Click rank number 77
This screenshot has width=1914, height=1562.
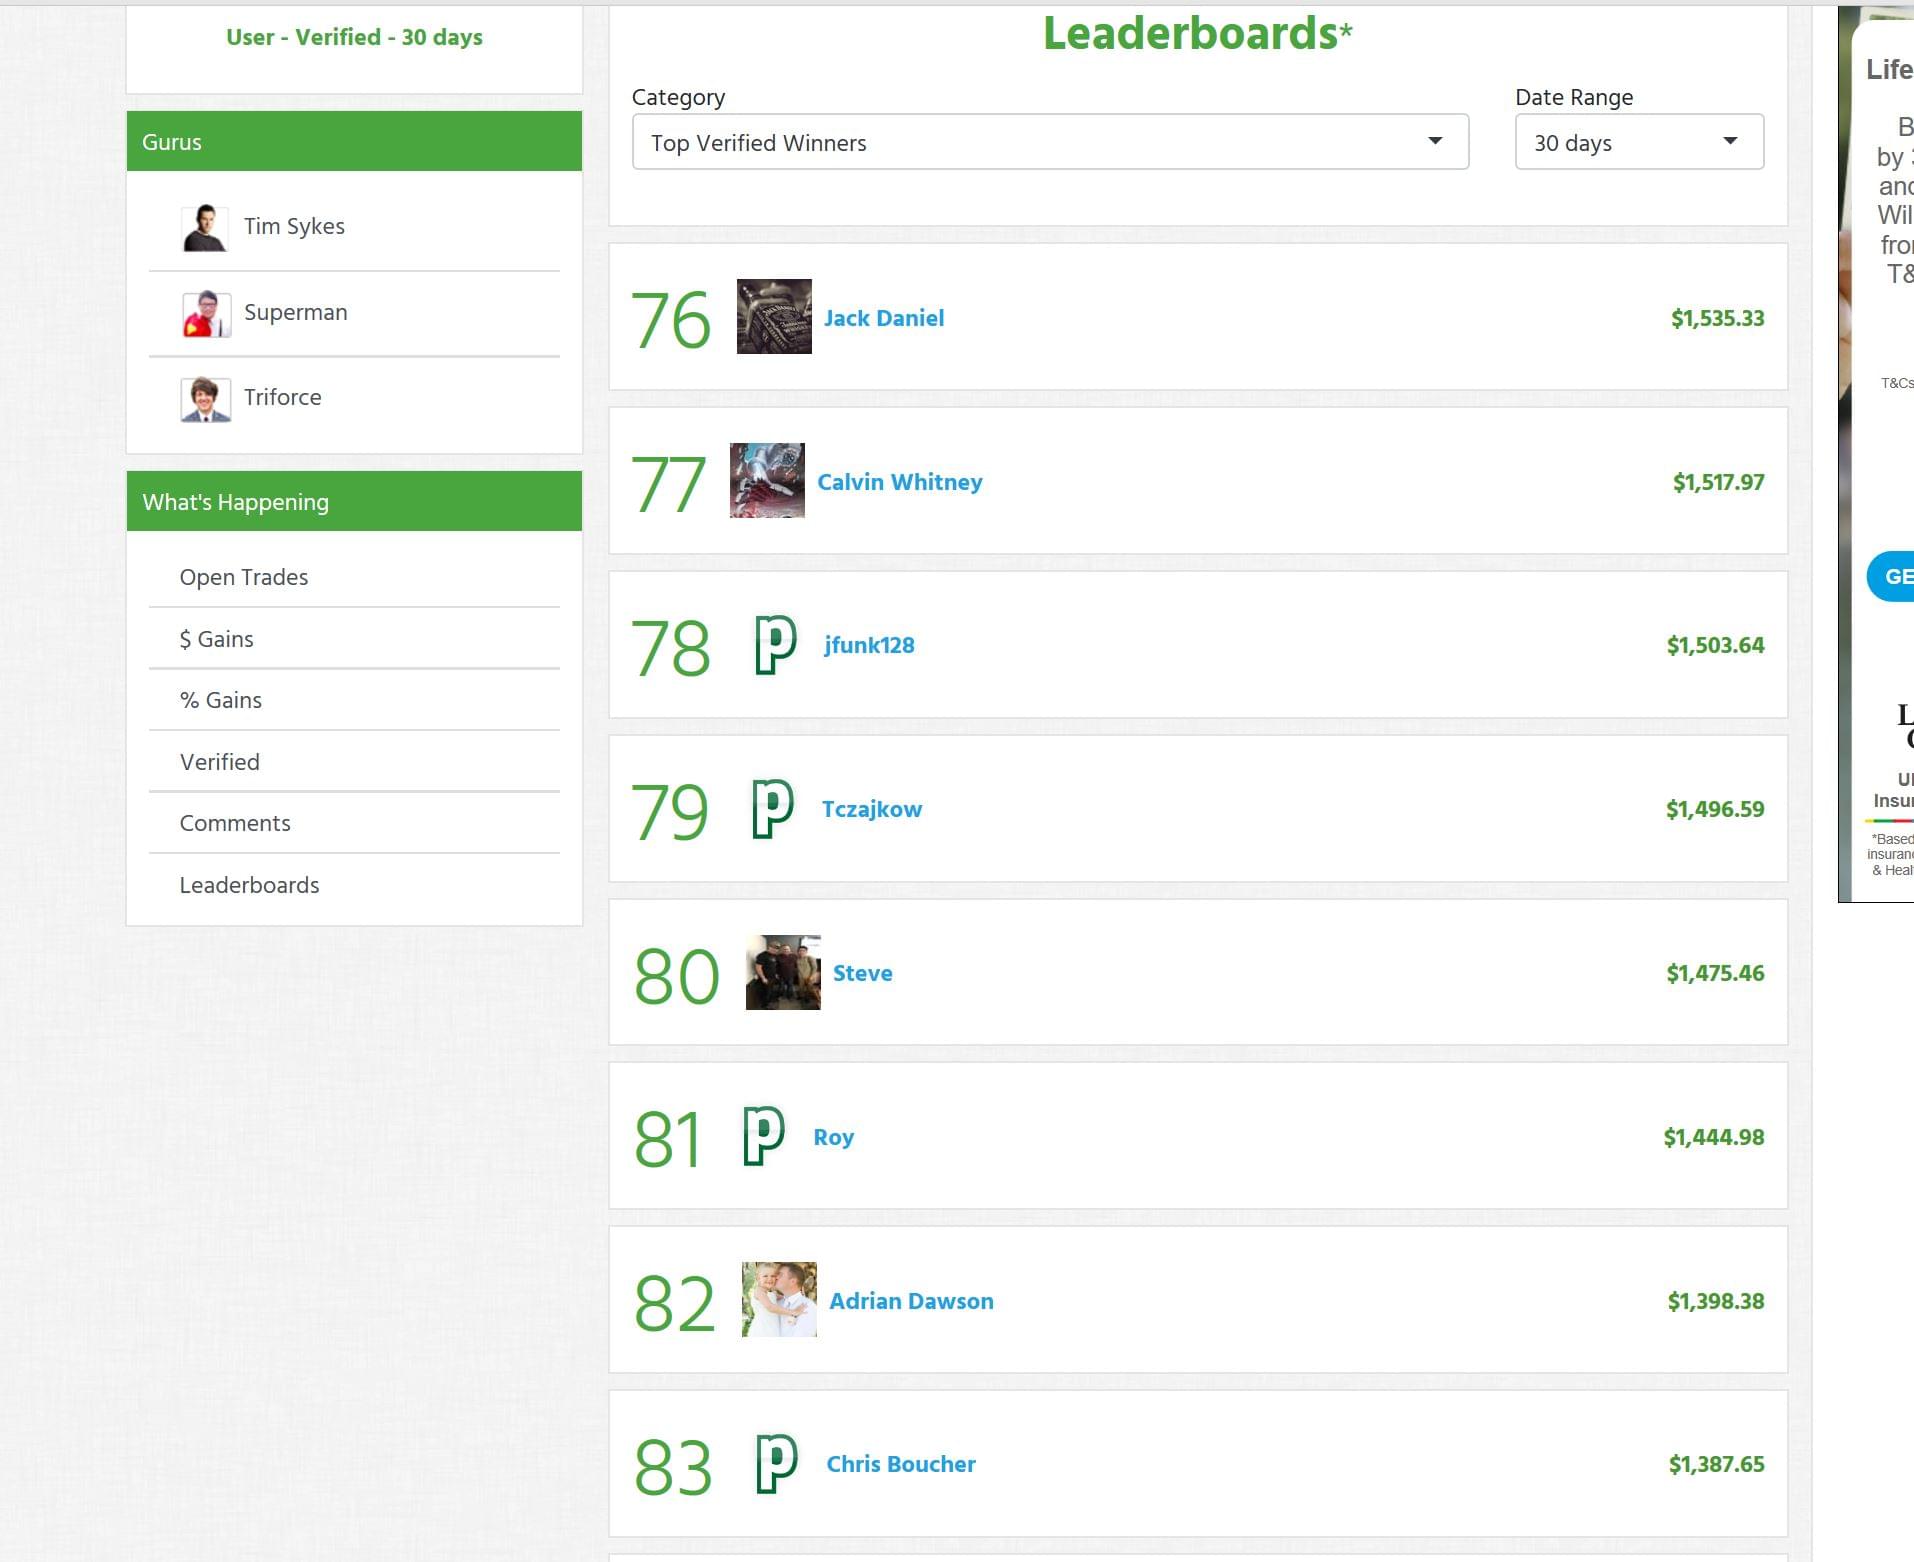pyautogui.click(x=669, y=485)
